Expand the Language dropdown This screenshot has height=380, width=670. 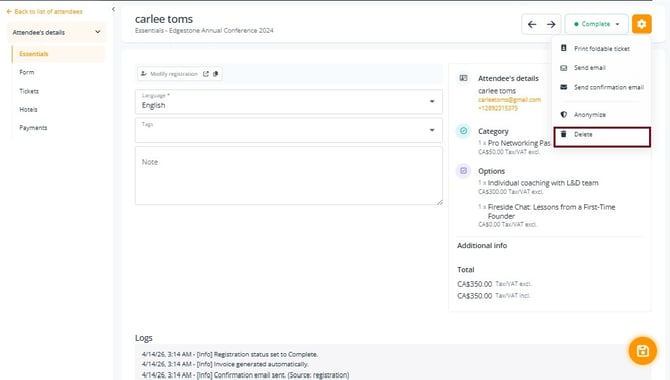click(x=288, y=101)
